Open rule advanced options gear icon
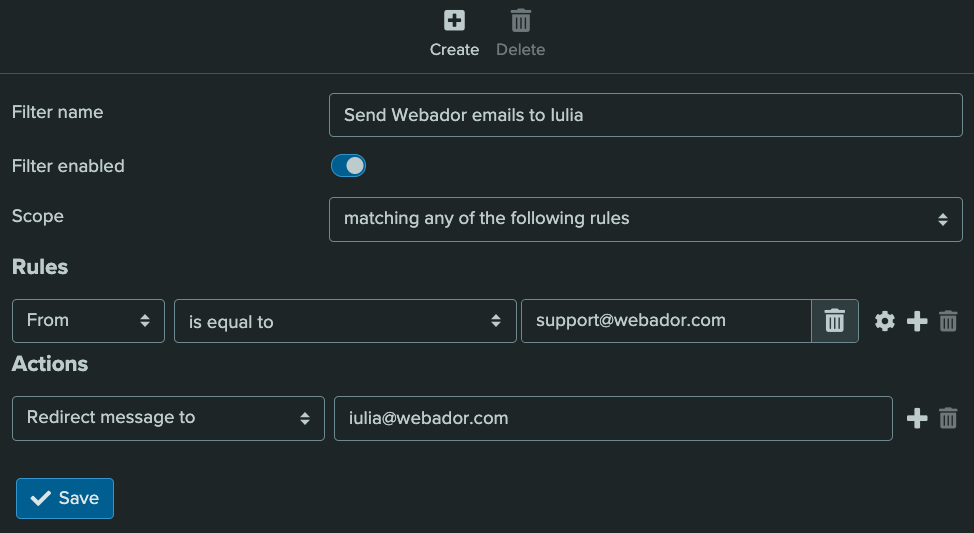 (885, 321)
